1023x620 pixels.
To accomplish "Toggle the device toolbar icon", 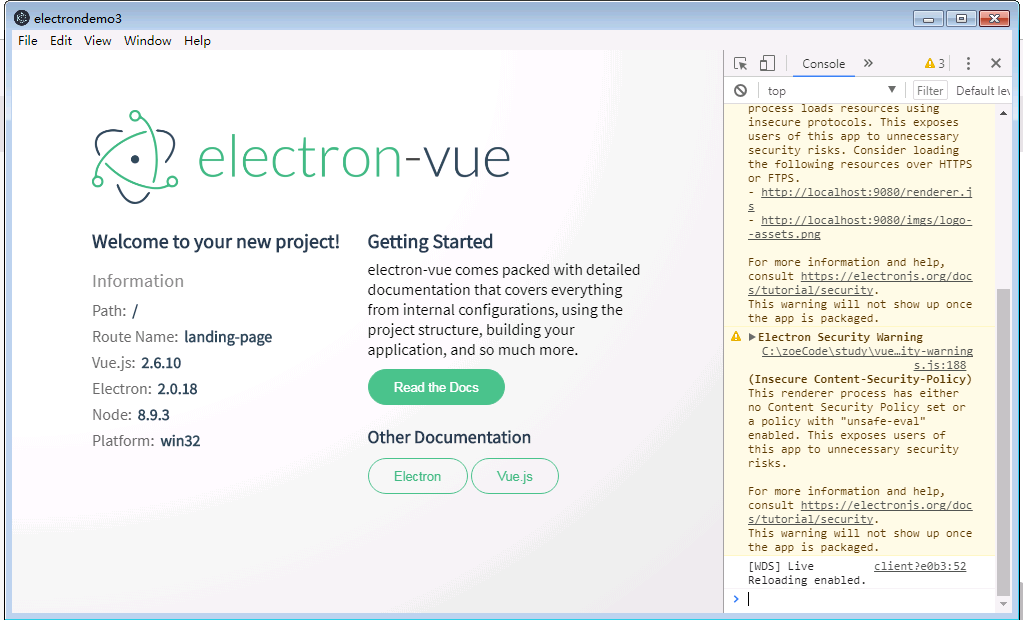I will 767,63.
